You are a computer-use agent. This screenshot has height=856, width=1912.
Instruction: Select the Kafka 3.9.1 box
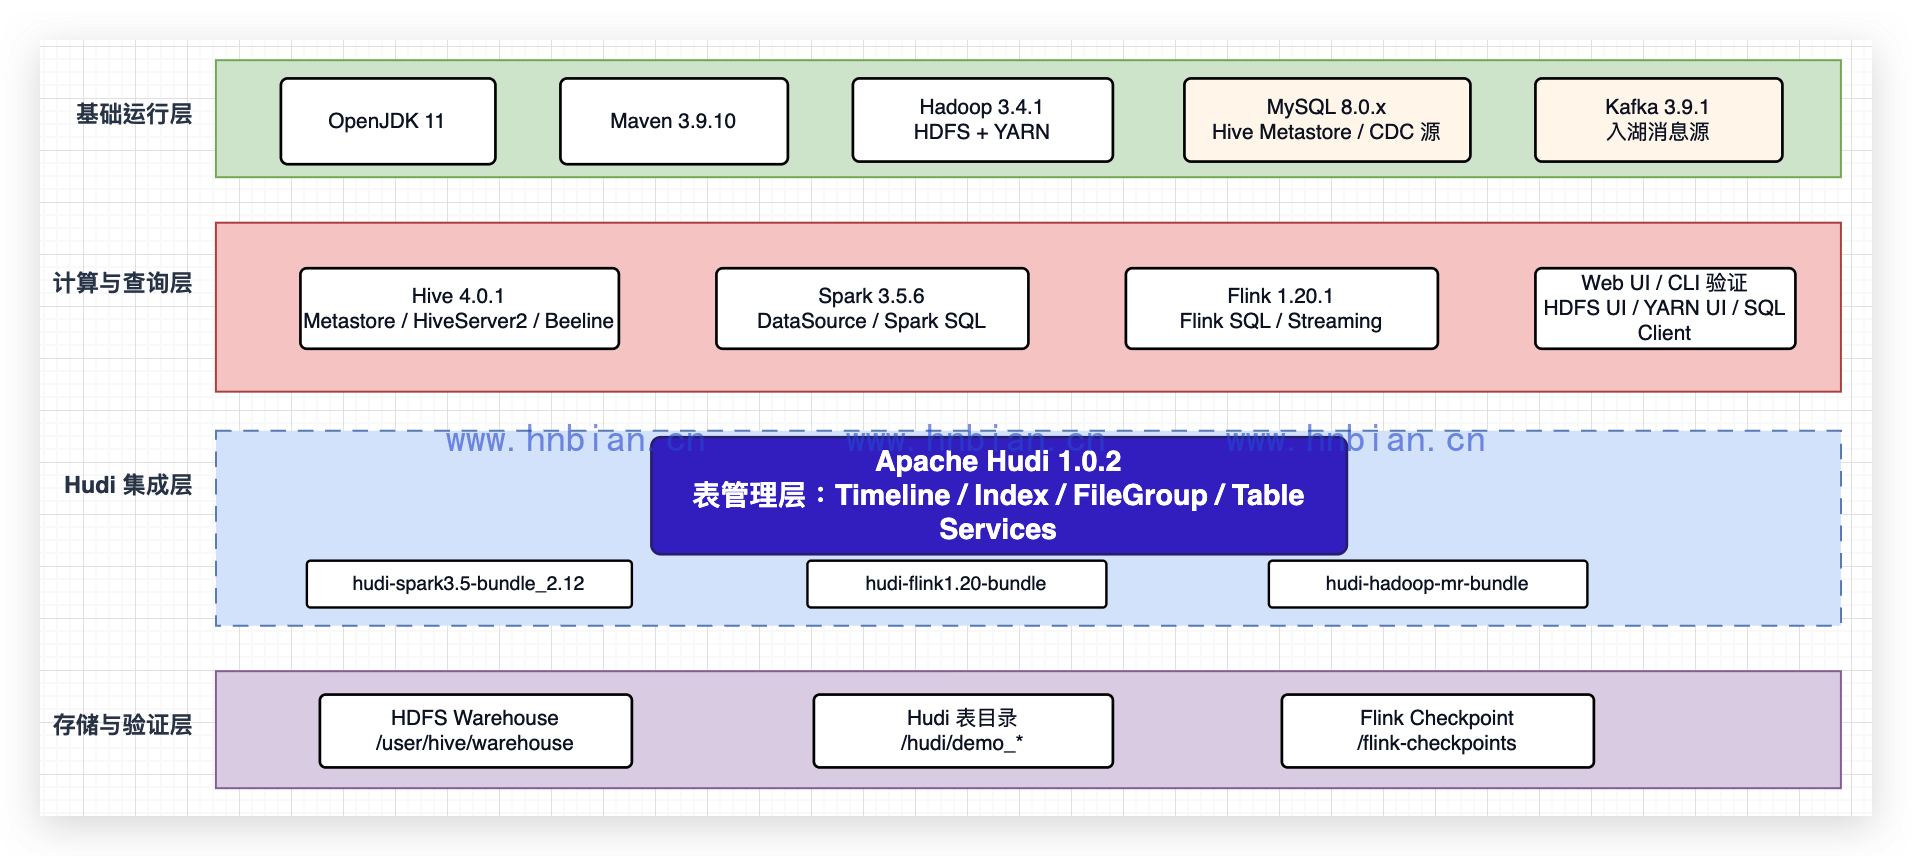[x=1658, y=120]
